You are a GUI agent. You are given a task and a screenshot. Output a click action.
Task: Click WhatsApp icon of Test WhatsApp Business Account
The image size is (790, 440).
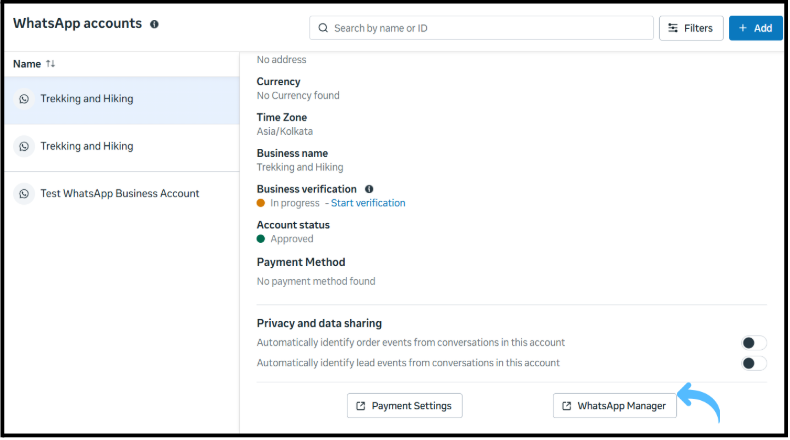pyautogui.click(x=25, y=194)
